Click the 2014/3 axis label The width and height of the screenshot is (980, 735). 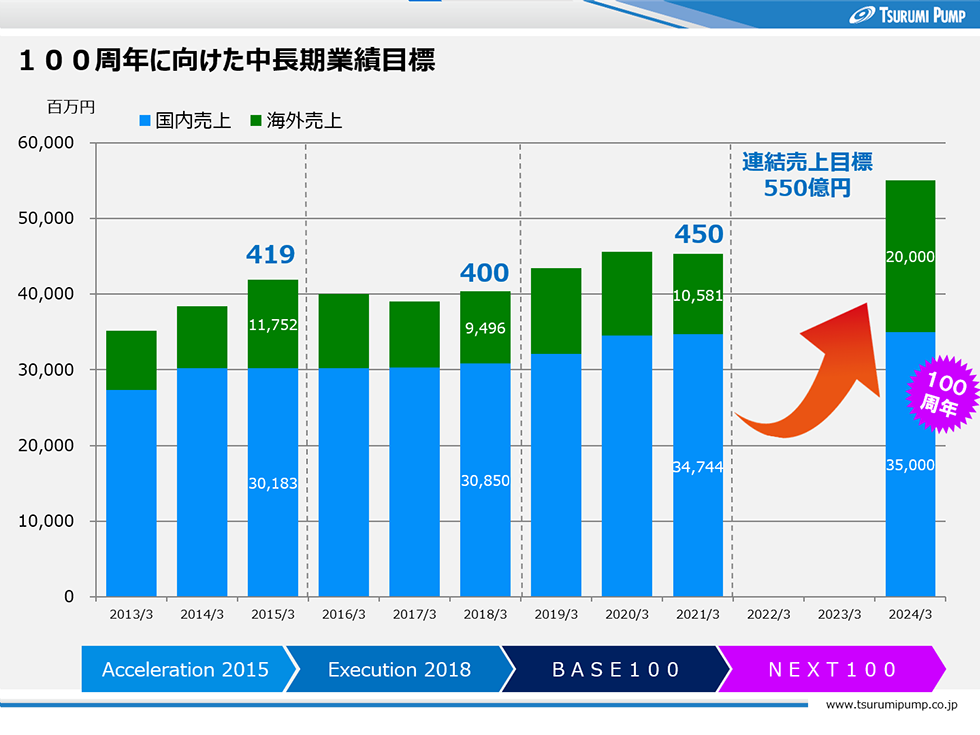[202, 614]
